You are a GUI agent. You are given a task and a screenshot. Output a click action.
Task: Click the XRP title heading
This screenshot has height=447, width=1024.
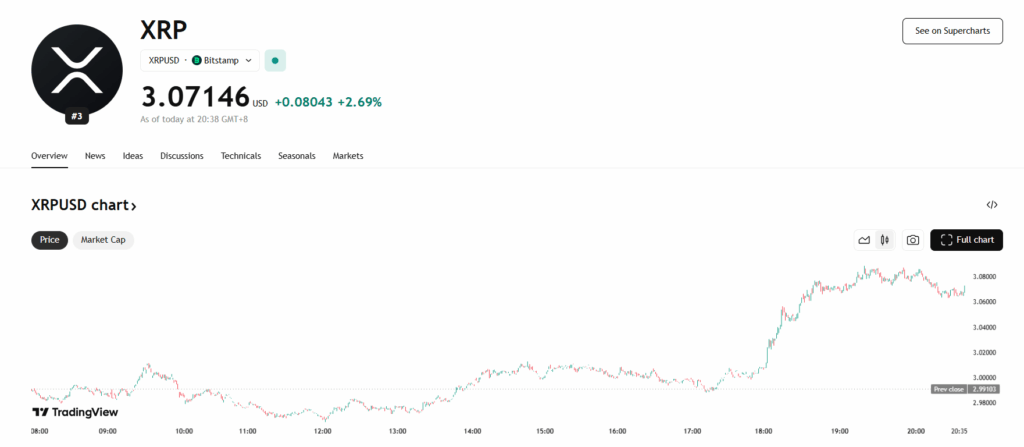point(163,31)
